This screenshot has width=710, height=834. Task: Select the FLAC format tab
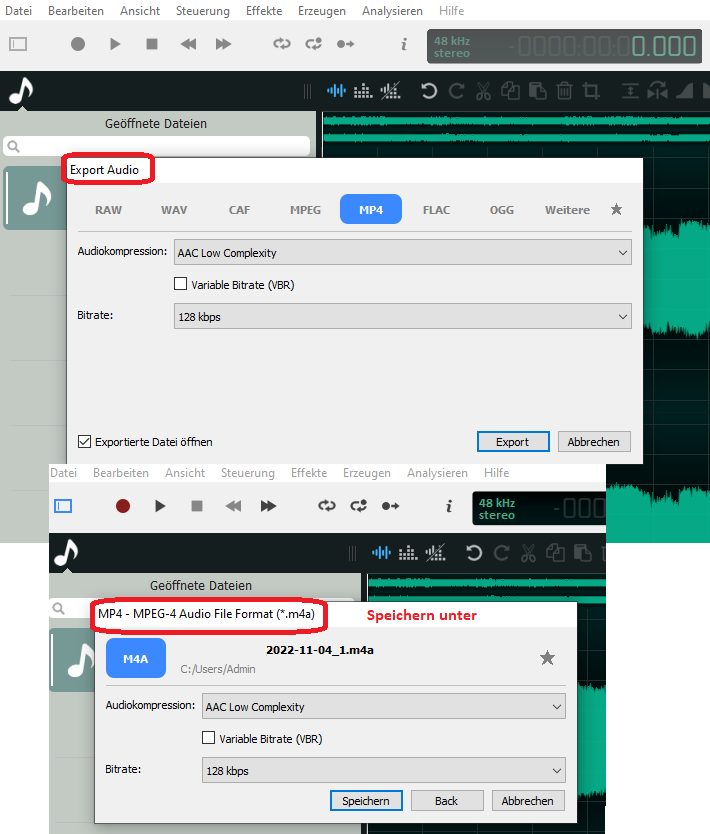(x=436, y=210)
